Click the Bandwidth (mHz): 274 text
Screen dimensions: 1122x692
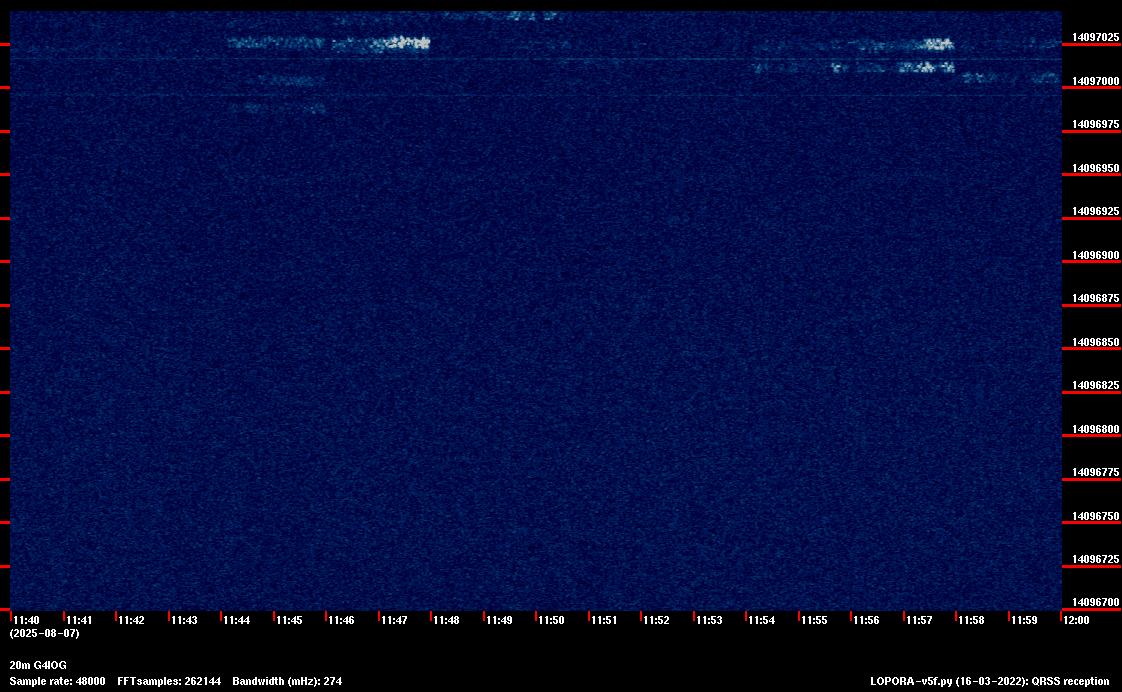287,682
